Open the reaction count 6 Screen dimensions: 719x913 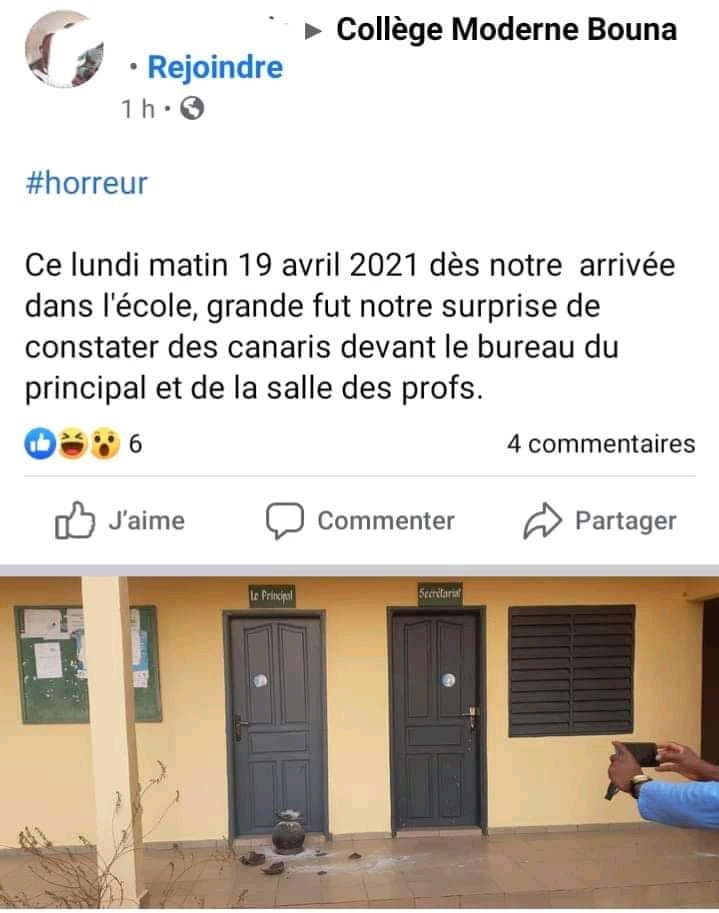click(x=135, y=444)
